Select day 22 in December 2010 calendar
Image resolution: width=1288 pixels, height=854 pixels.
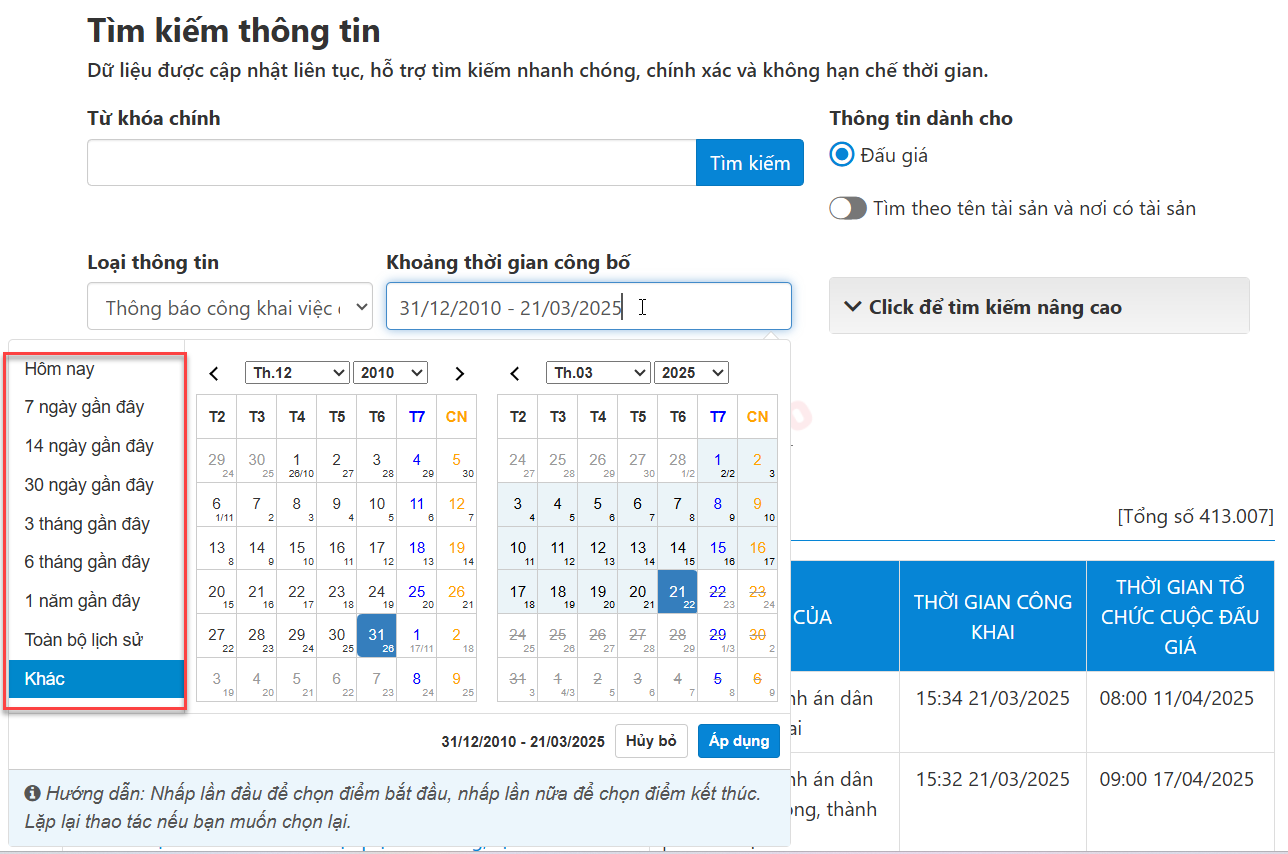click(297, 592)
